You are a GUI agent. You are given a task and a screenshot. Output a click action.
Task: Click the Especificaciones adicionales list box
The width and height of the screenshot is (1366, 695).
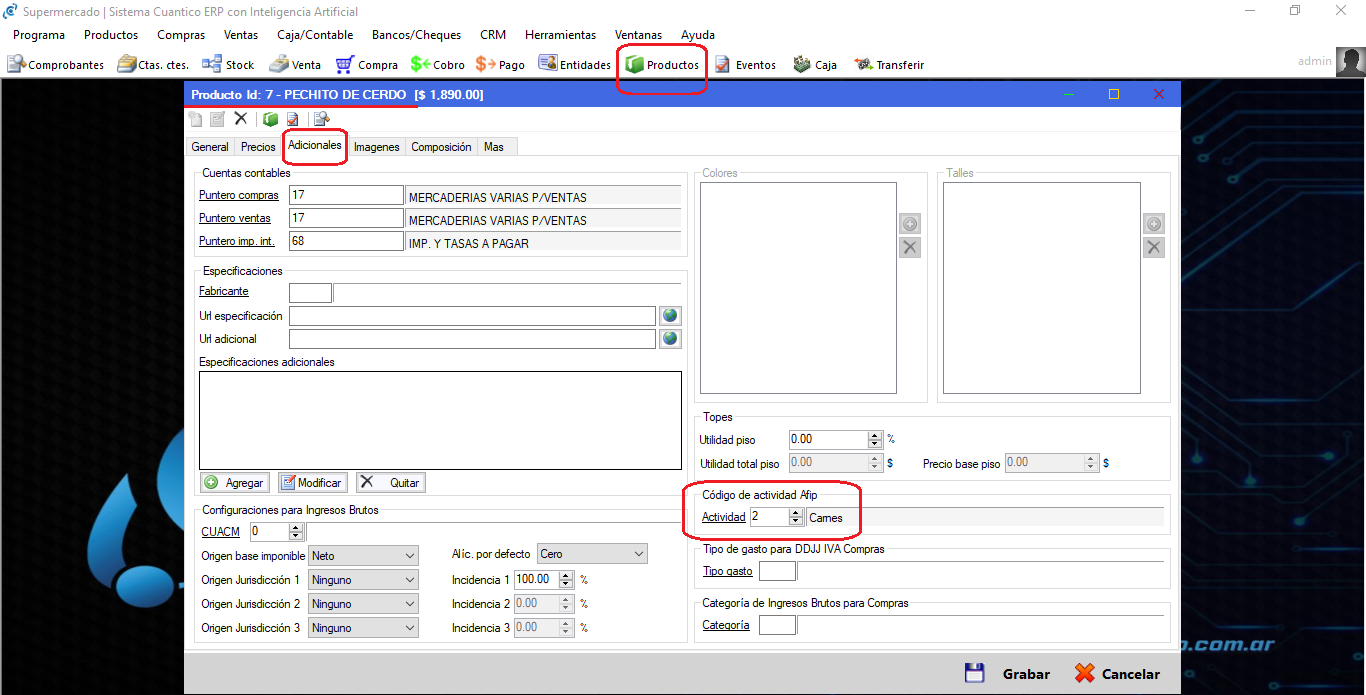point(441,420)
